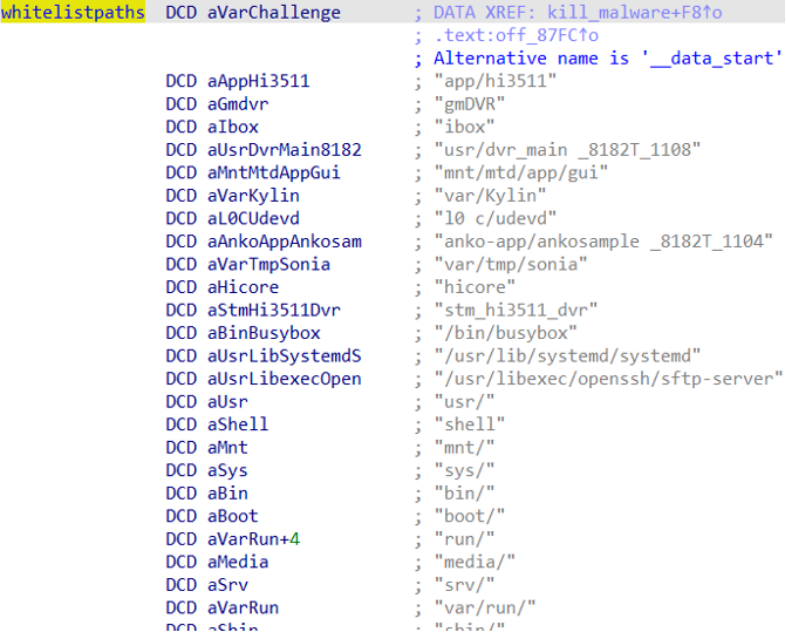The width and height of the screenshot is (786, 632).
Task: Click the "gmDVR" string comment
Action: click(470, 104)
